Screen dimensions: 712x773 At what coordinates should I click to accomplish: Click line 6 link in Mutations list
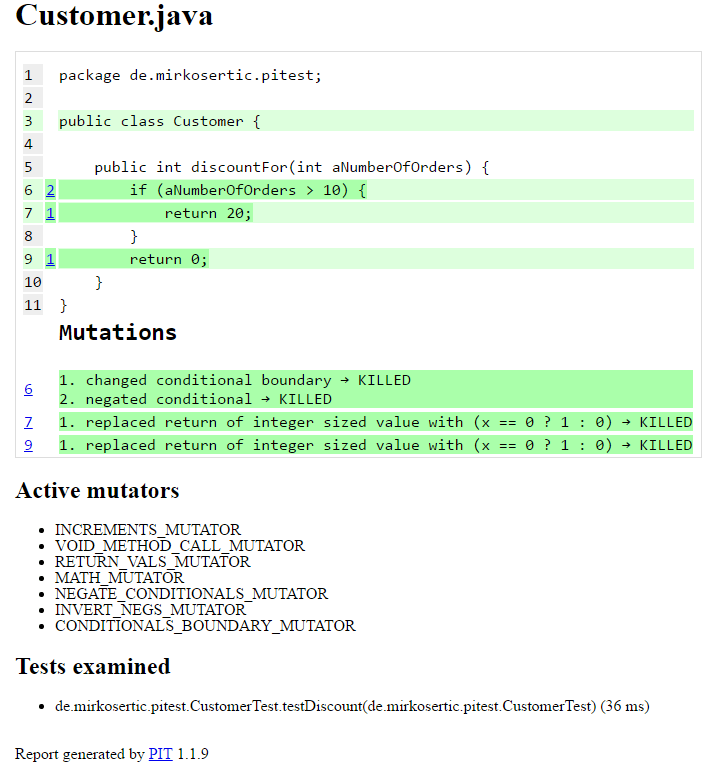pyautogui.click(x=29, y=389)
